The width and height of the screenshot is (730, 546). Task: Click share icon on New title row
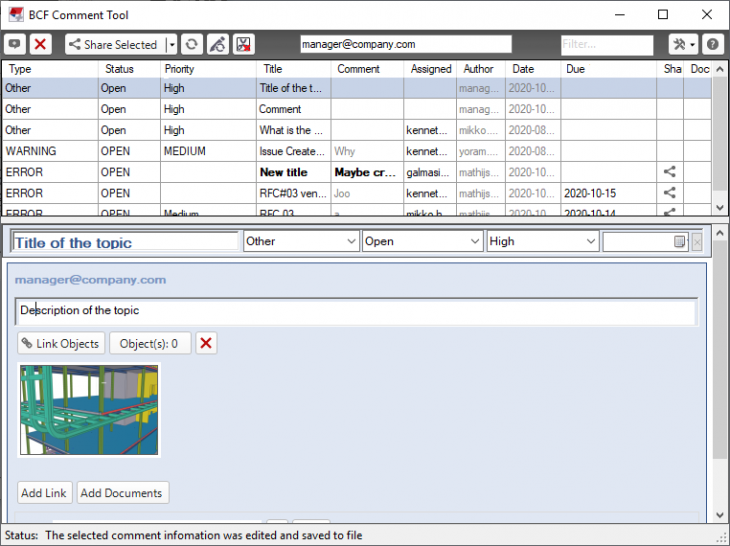pos(670,172)
